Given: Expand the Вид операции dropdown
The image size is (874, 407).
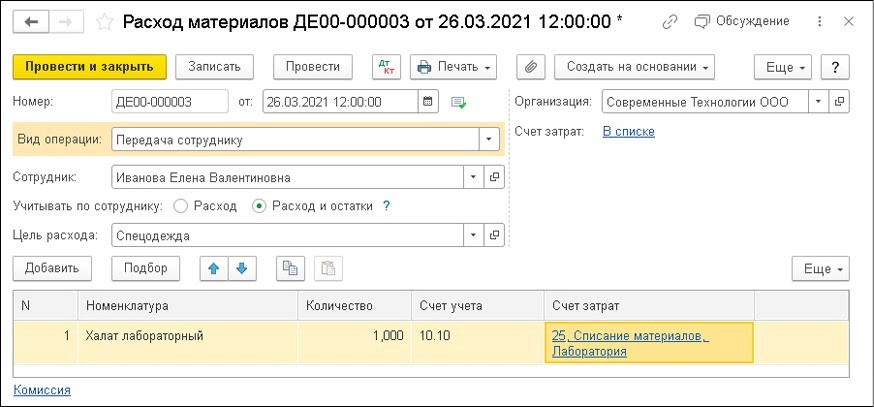Looking at the screenshot, I should click(489, 140).
